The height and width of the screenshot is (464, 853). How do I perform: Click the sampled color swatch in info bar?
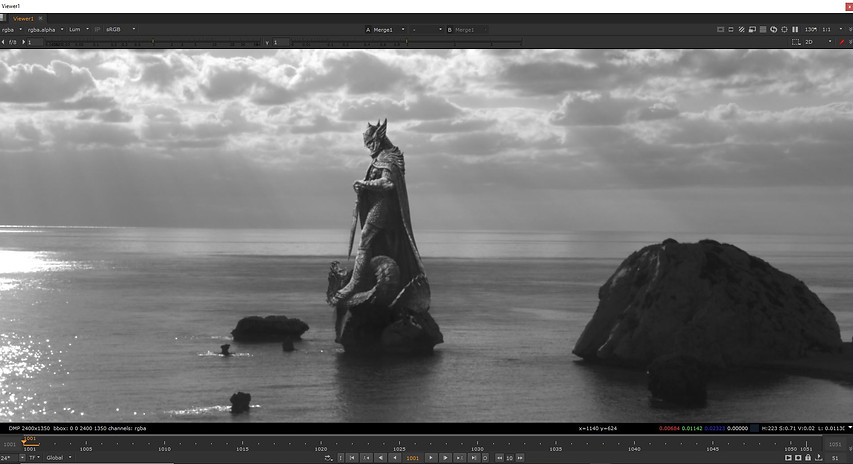pyautogui.click(x=755, y=428)
